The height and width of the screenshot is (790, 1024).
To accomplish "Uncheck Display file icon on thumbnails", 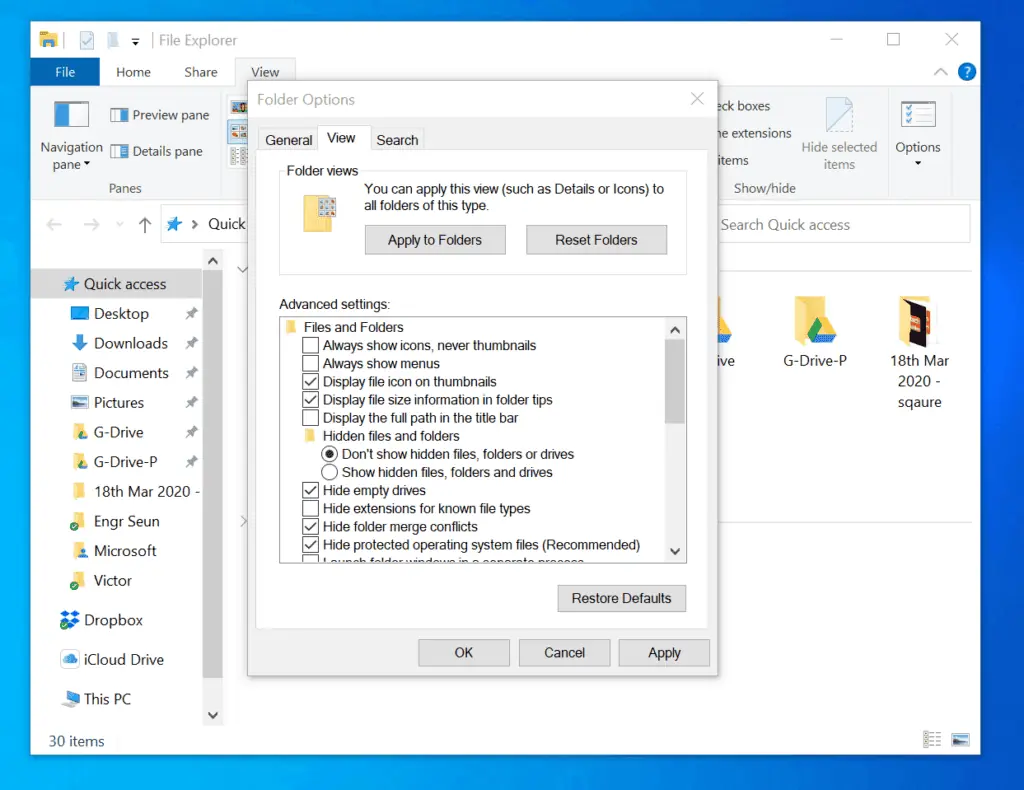I will [311, 382].
